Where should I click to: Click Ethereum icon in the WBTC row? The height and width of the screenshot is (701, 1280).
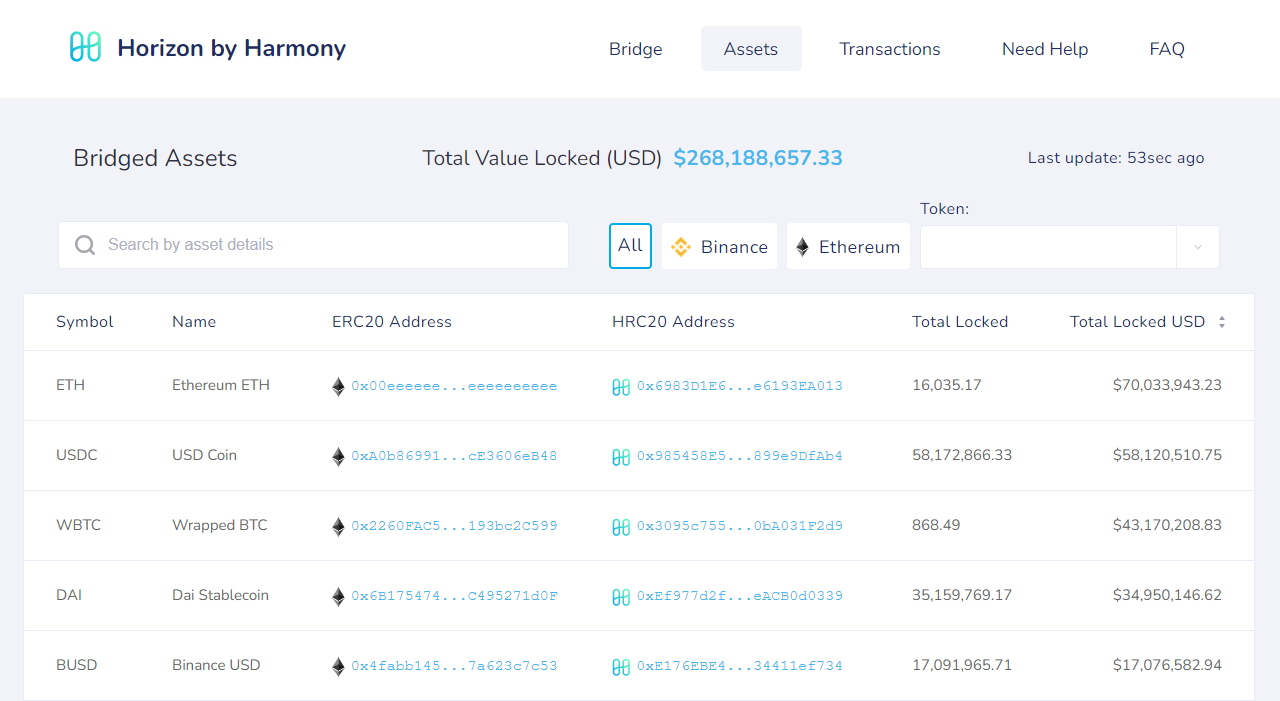[x=338, y=526]
